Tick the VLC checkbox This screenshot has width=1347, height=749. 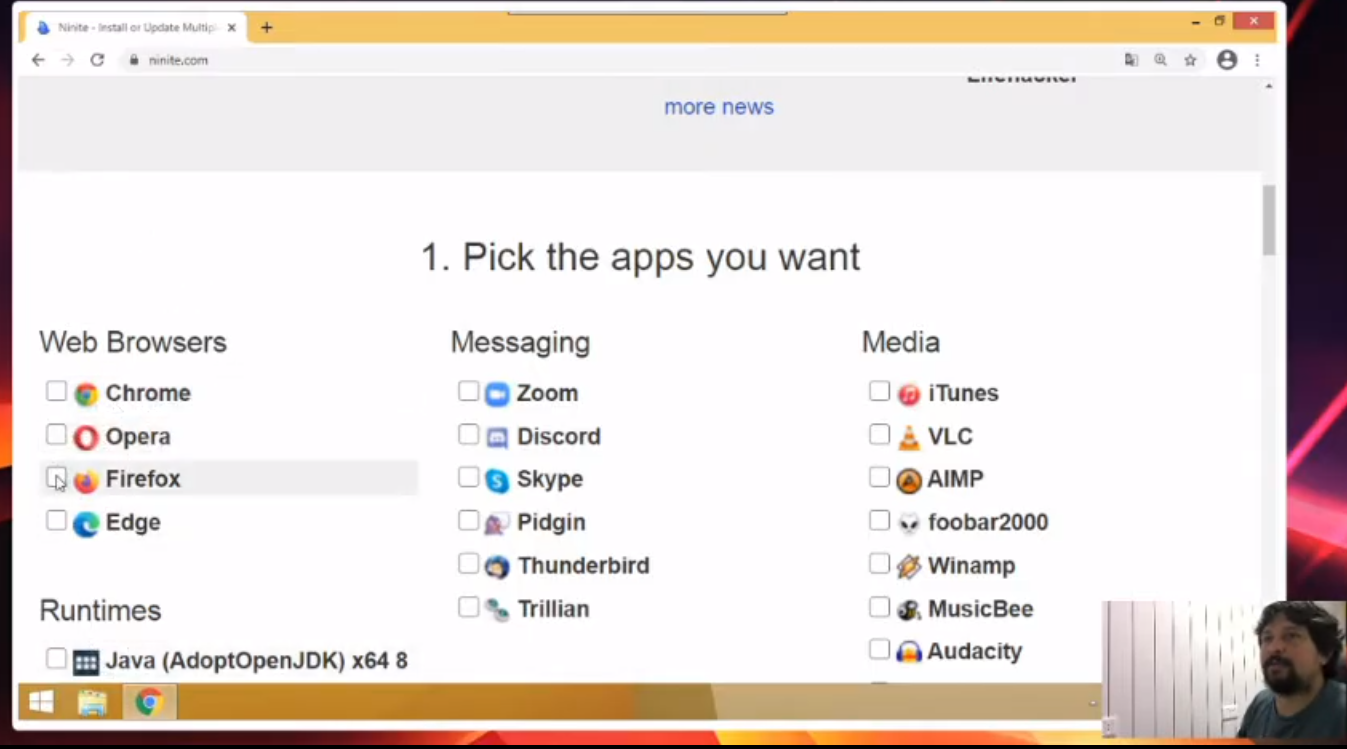879,434
